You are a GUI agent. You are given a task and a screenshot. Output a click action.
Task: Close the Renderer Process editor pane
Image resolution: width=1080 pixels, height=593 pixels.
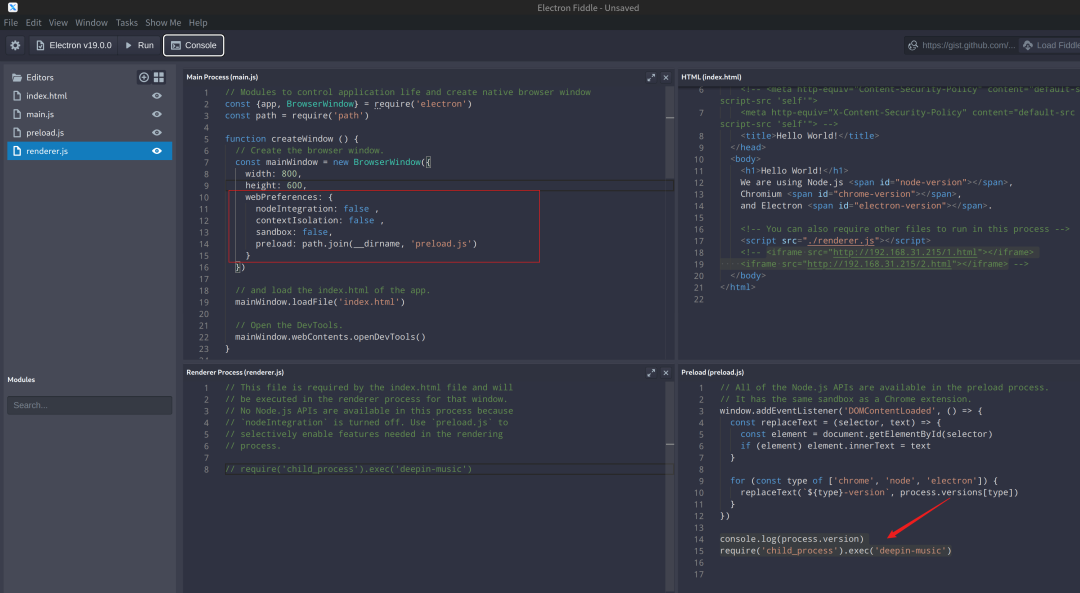[x=667, y=372]
